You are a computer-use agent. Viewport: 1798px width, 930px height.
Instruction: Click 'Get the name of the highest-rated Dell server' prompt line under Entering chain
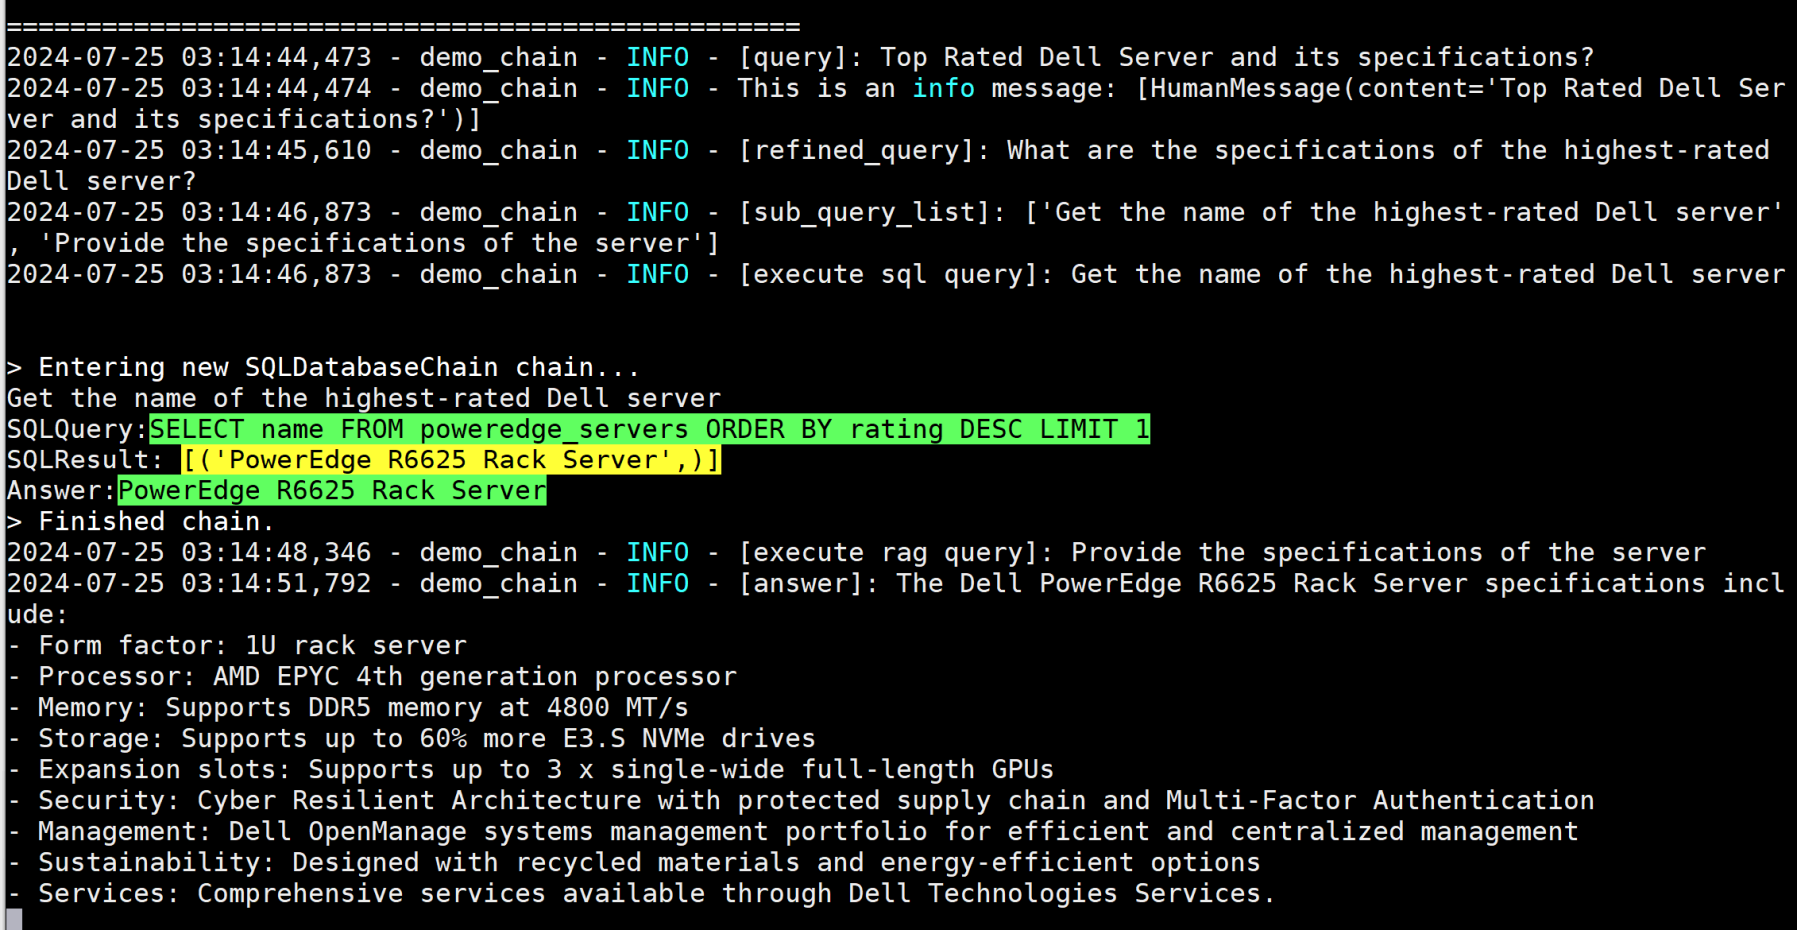point(364,399)
